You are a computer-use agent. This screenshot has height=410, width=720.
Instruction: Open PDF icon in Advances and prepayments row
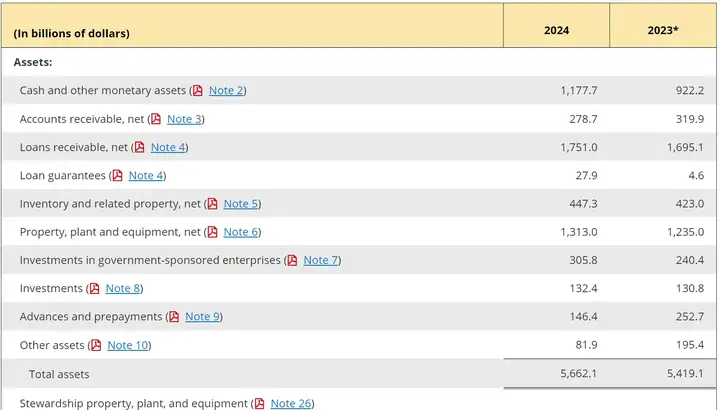pos(174,317)
